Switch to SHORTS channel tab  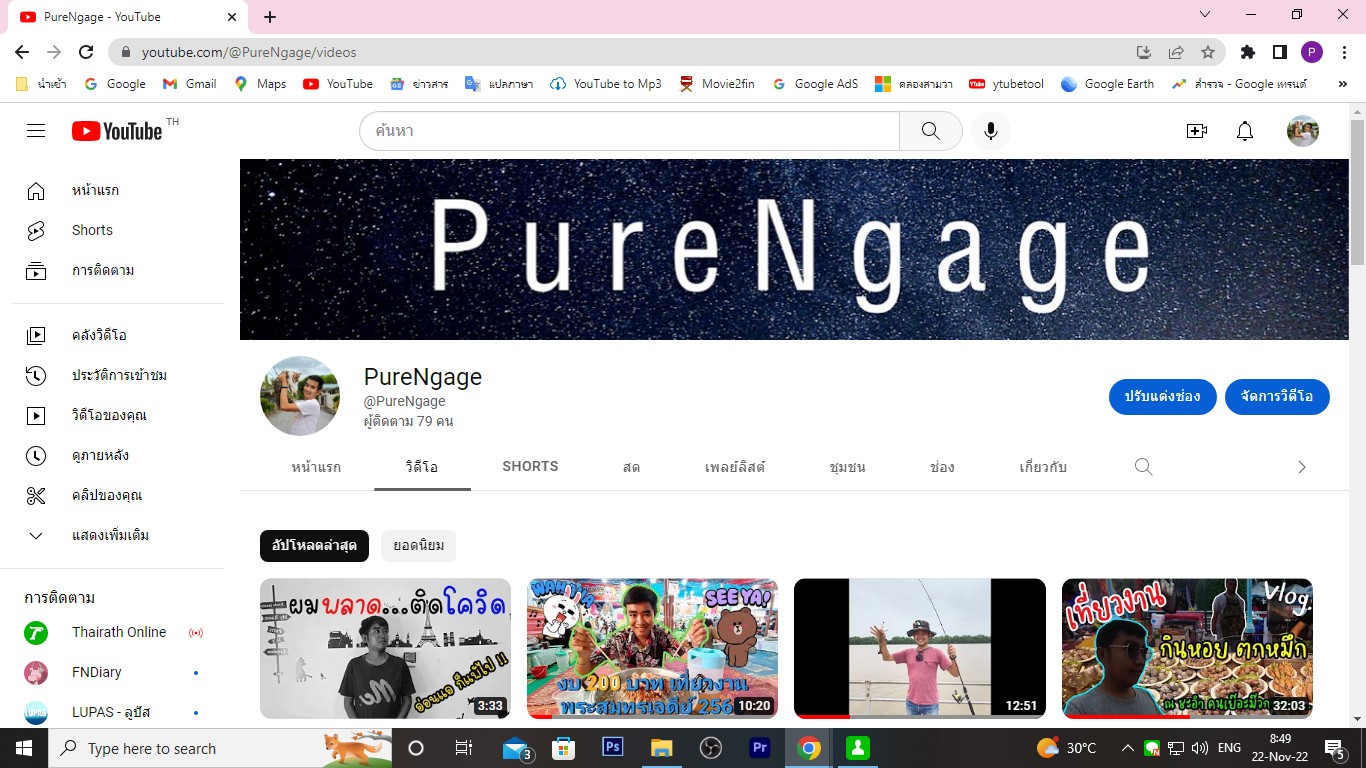(530, 467)
